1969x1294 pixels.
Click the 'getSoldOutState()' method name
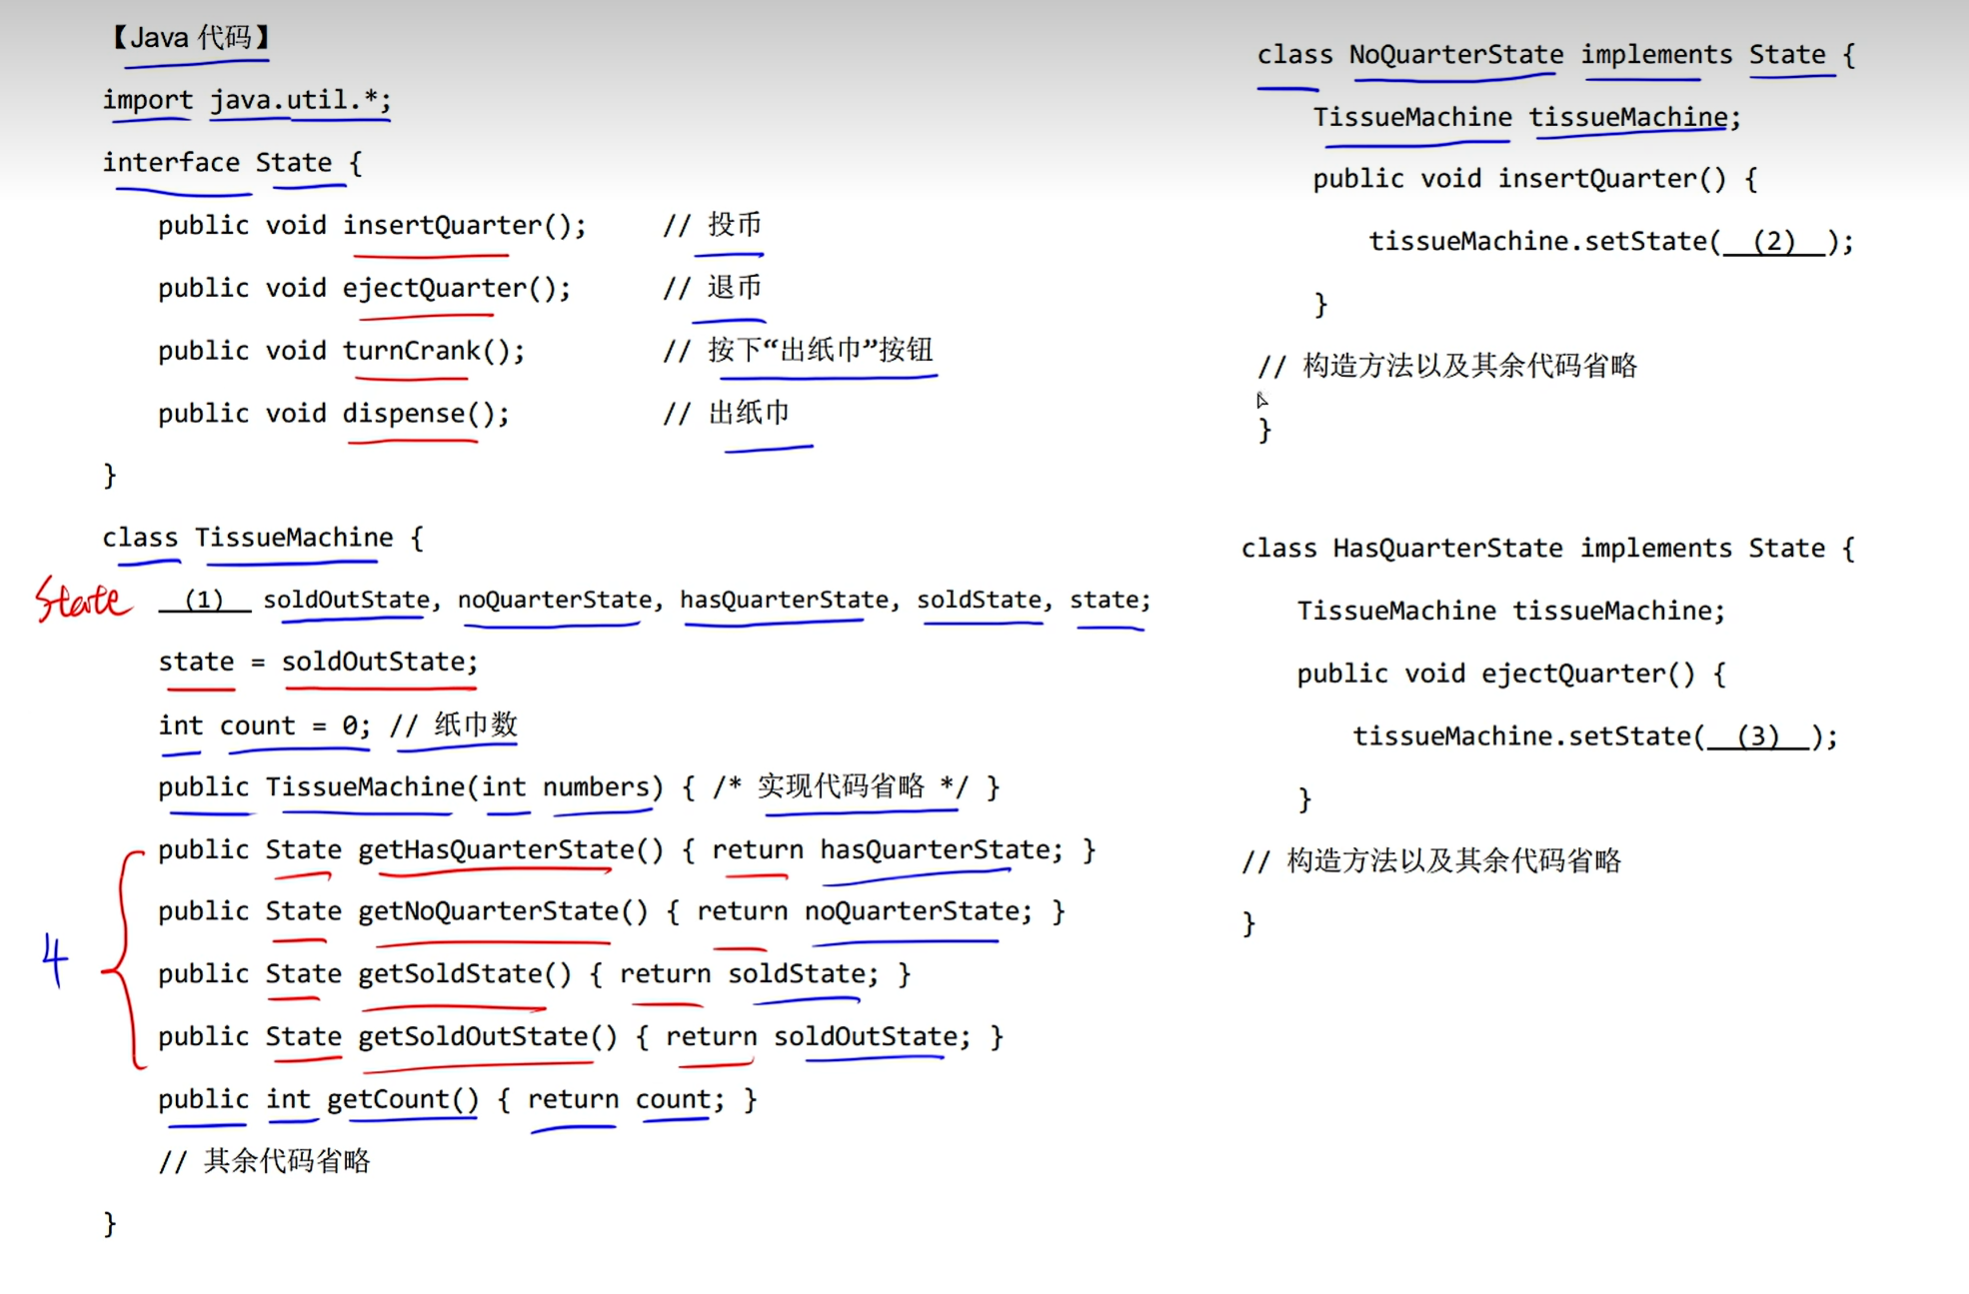tap(488, 1037)
